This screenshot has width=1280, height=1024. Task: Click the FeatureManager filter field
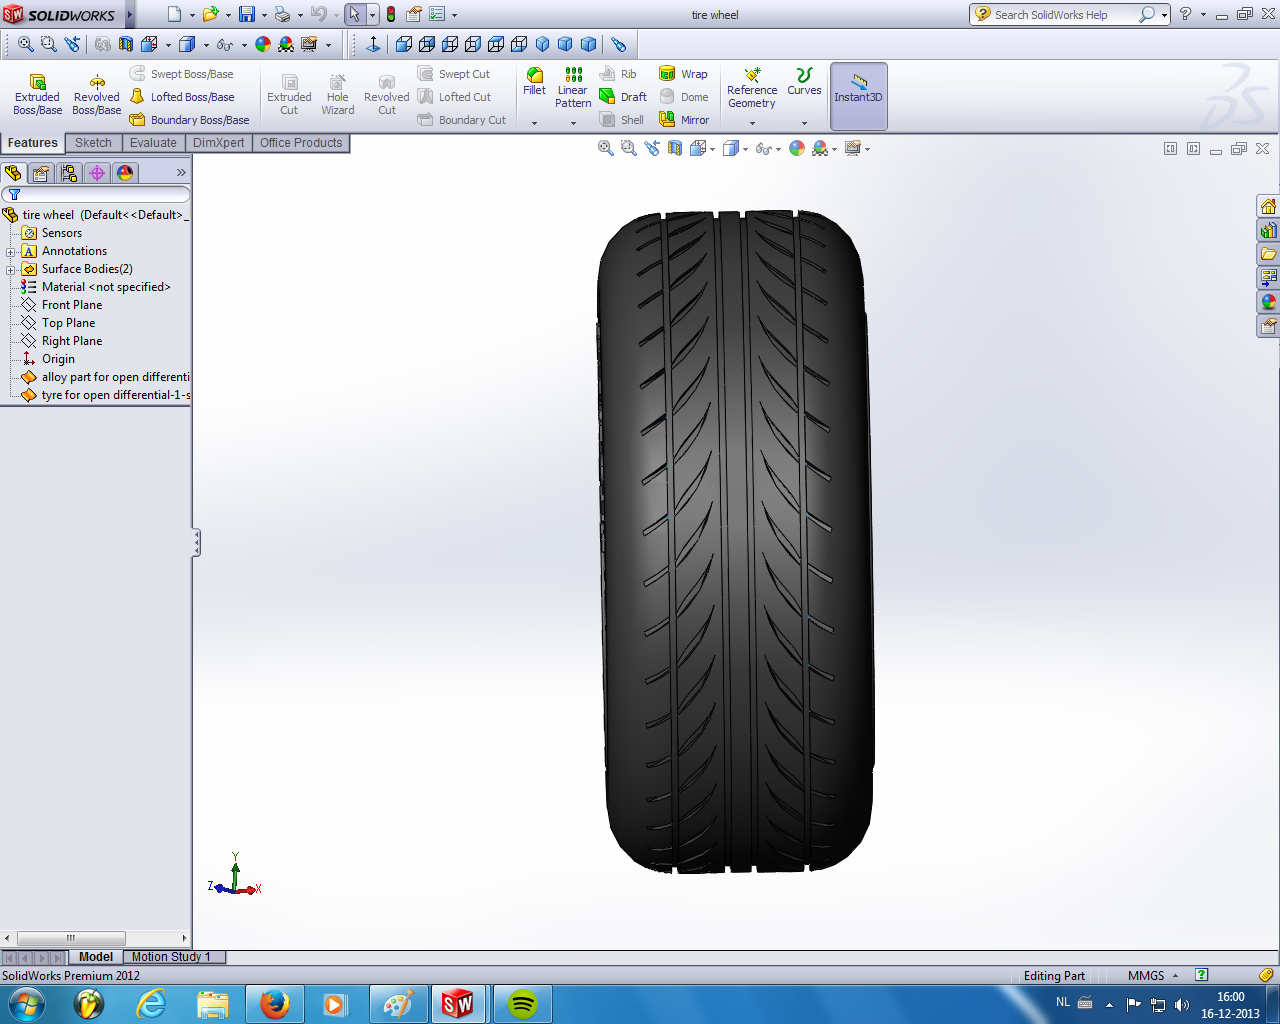click(96, 194)
